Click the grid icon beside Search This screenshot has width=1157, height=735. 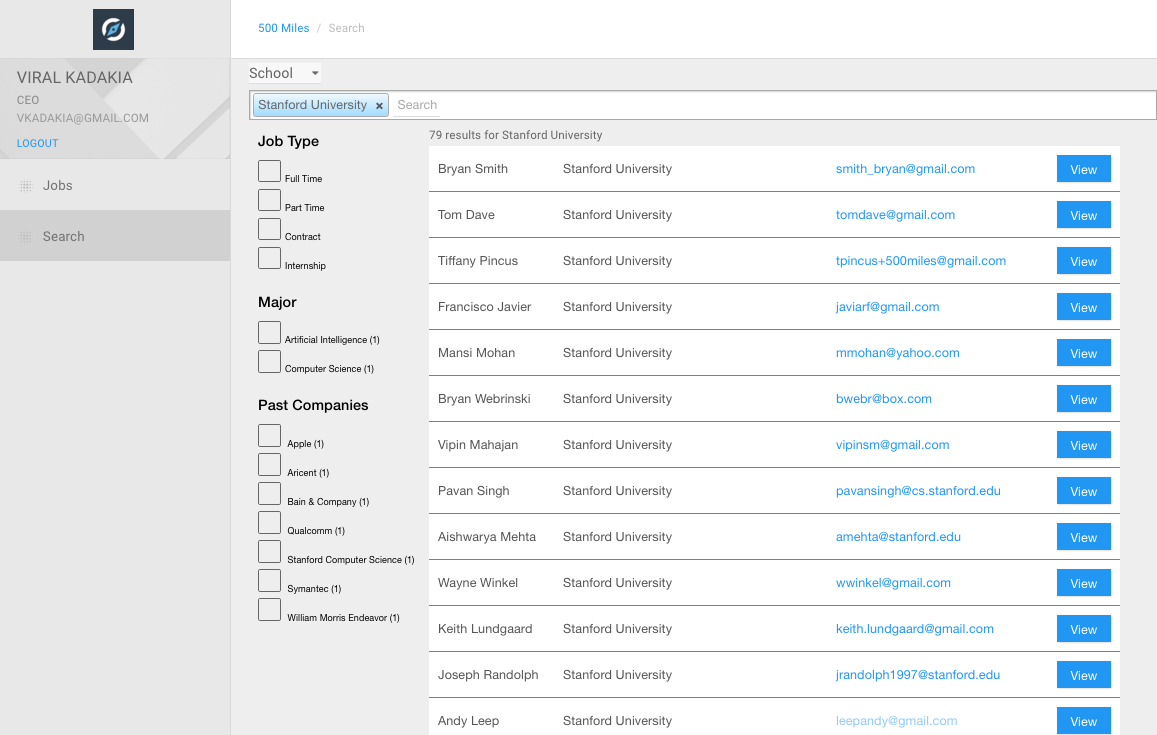click(x=26, y=237)
